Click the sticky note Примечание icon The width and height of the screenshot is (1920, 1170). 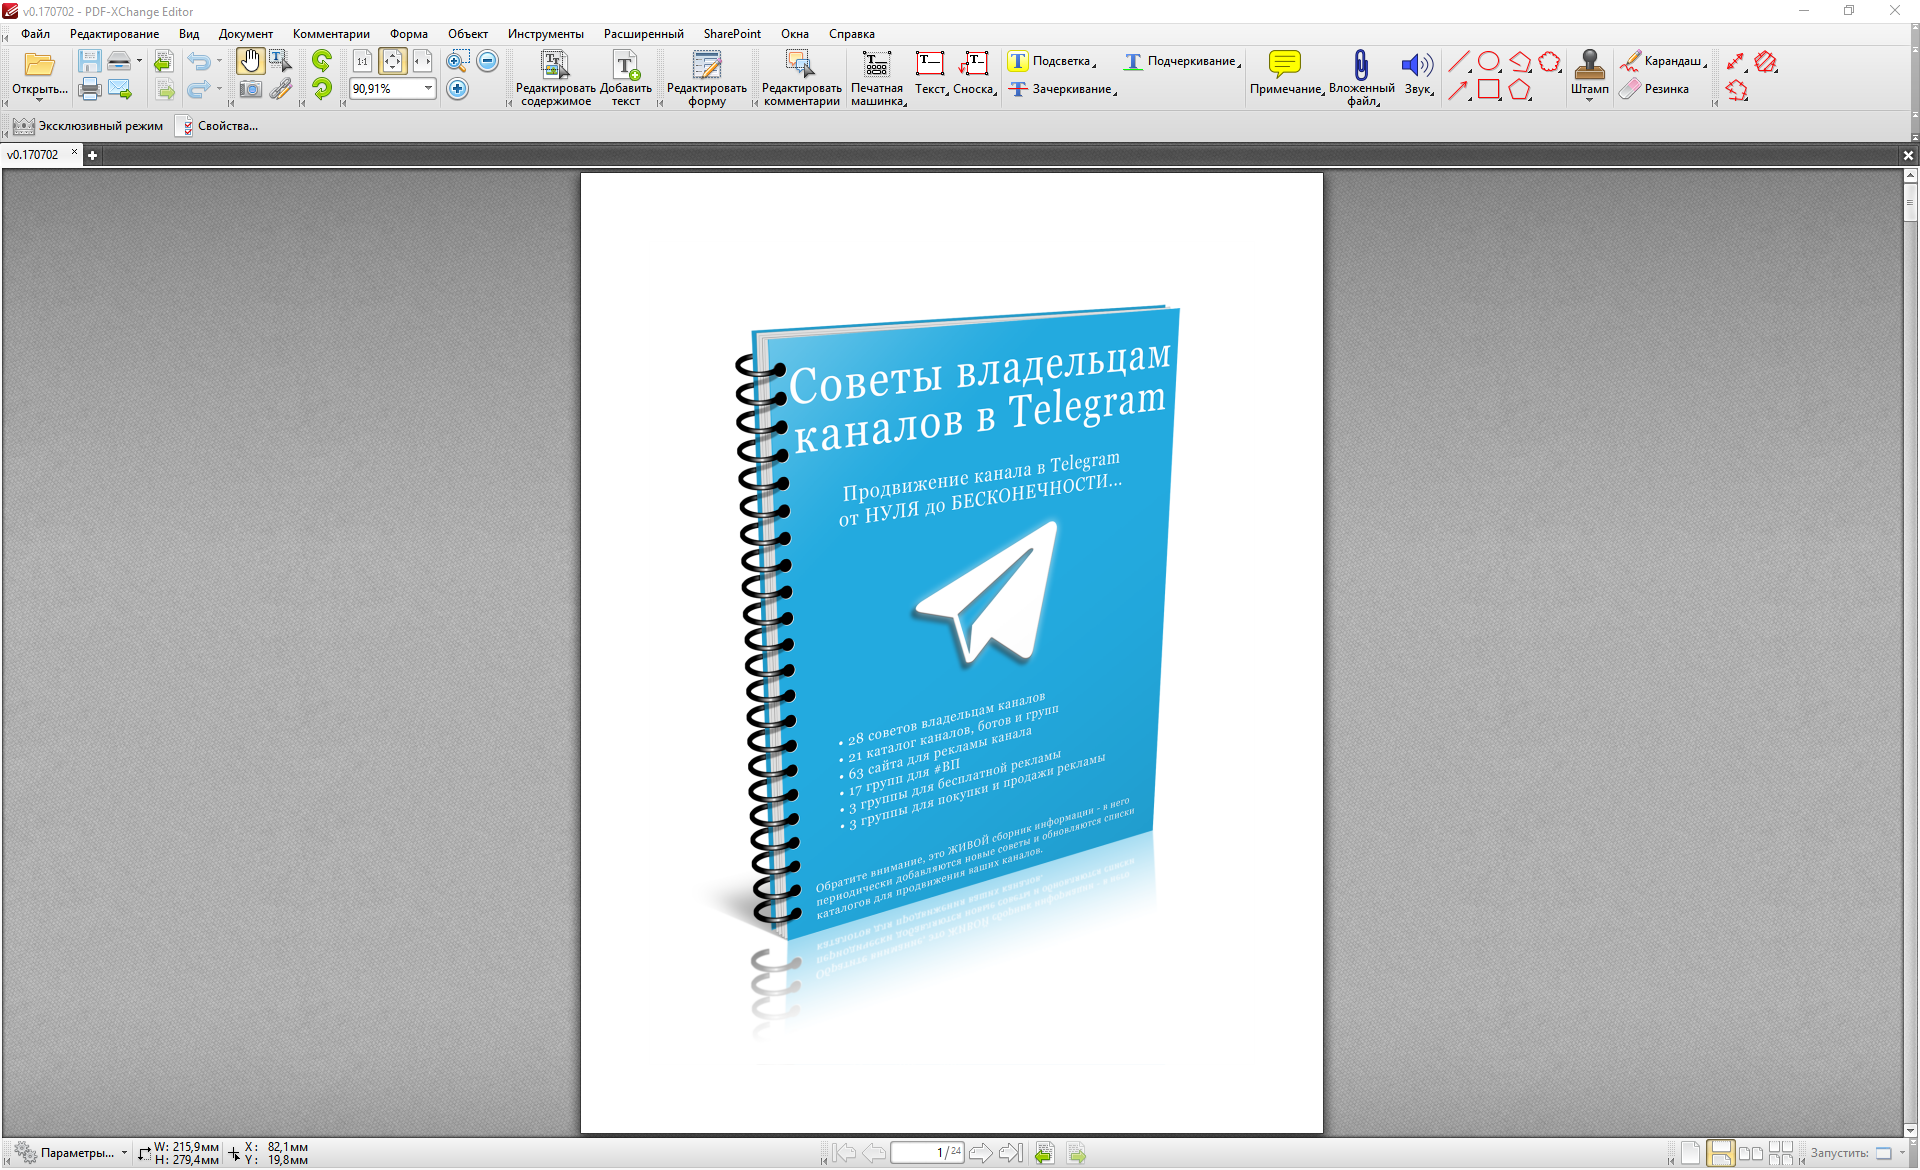coord(1285,65)
